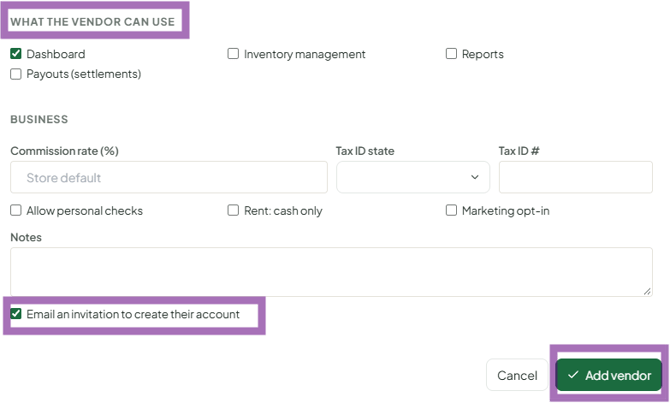670x403 pixels.
Task: Click the Add vendor button
Action: tap(609, 375)
